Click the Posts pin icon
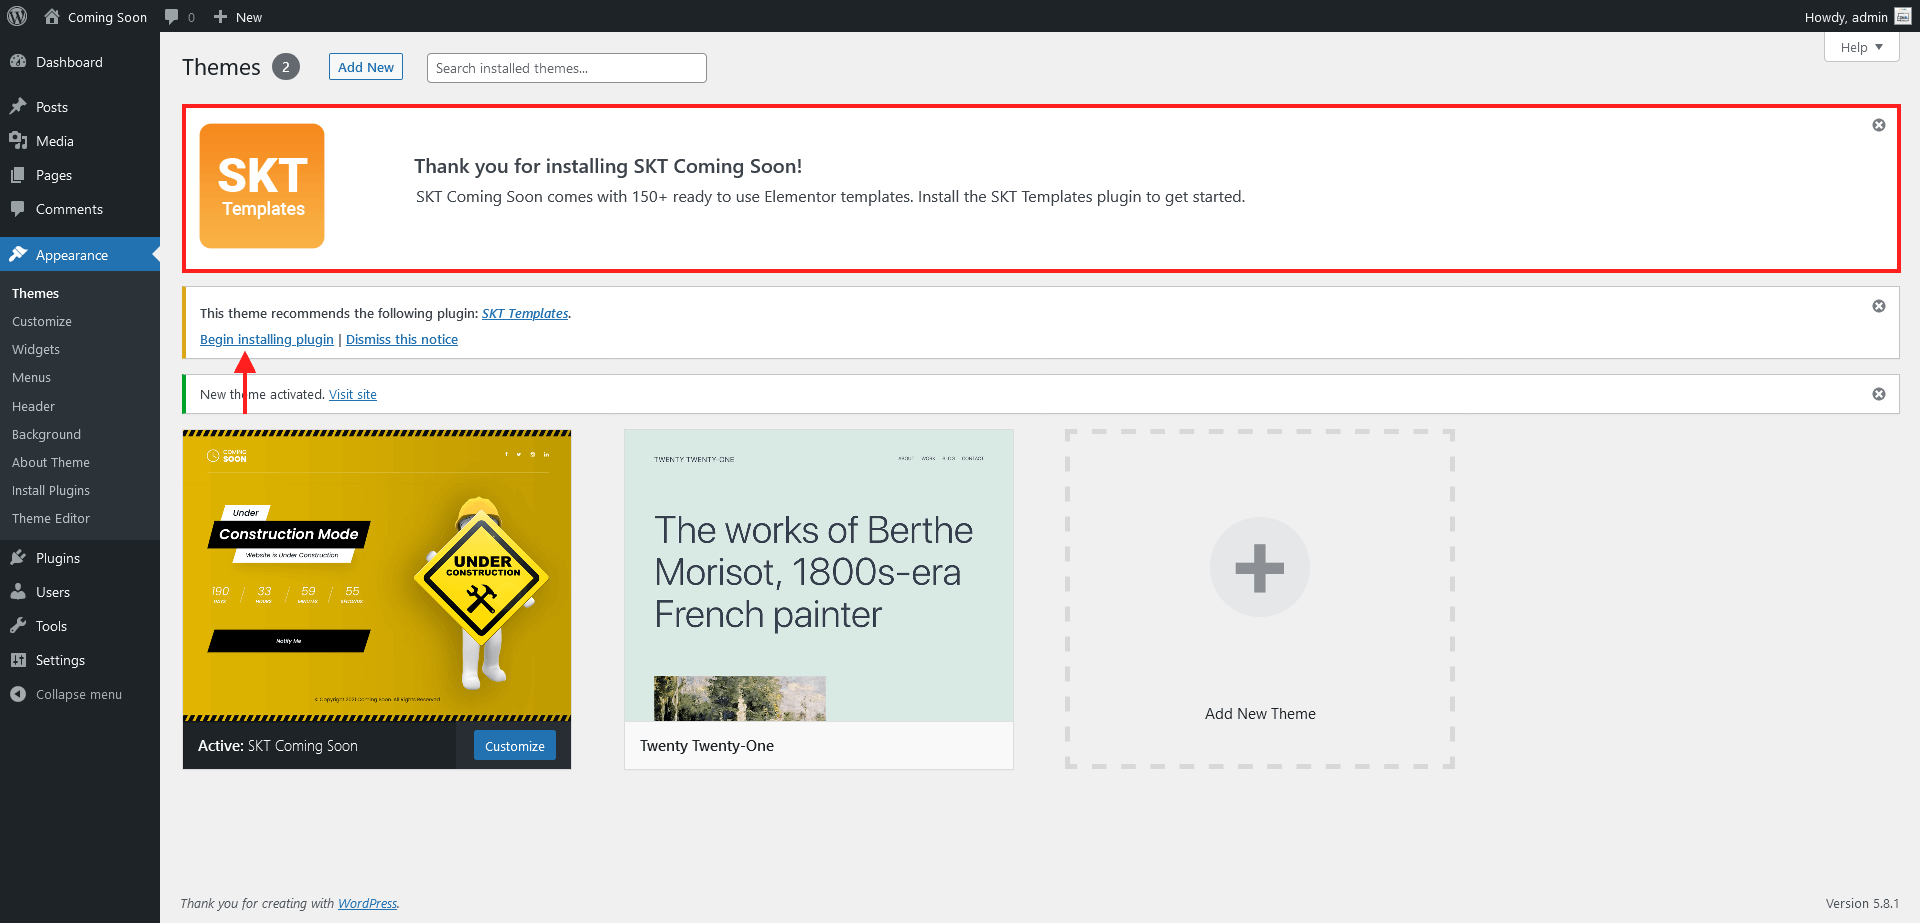Screen dimensions: 1920x923 click(x=18, y=106)
